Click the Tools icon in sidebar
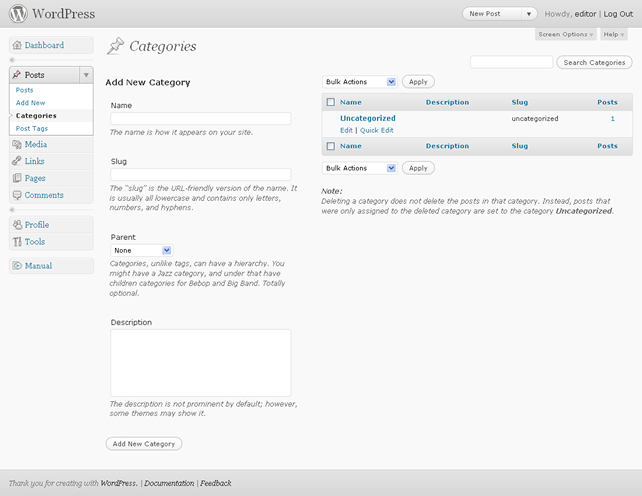Image resolution: width=642 pixels, height=496 pixels. [x=17, y=242]
